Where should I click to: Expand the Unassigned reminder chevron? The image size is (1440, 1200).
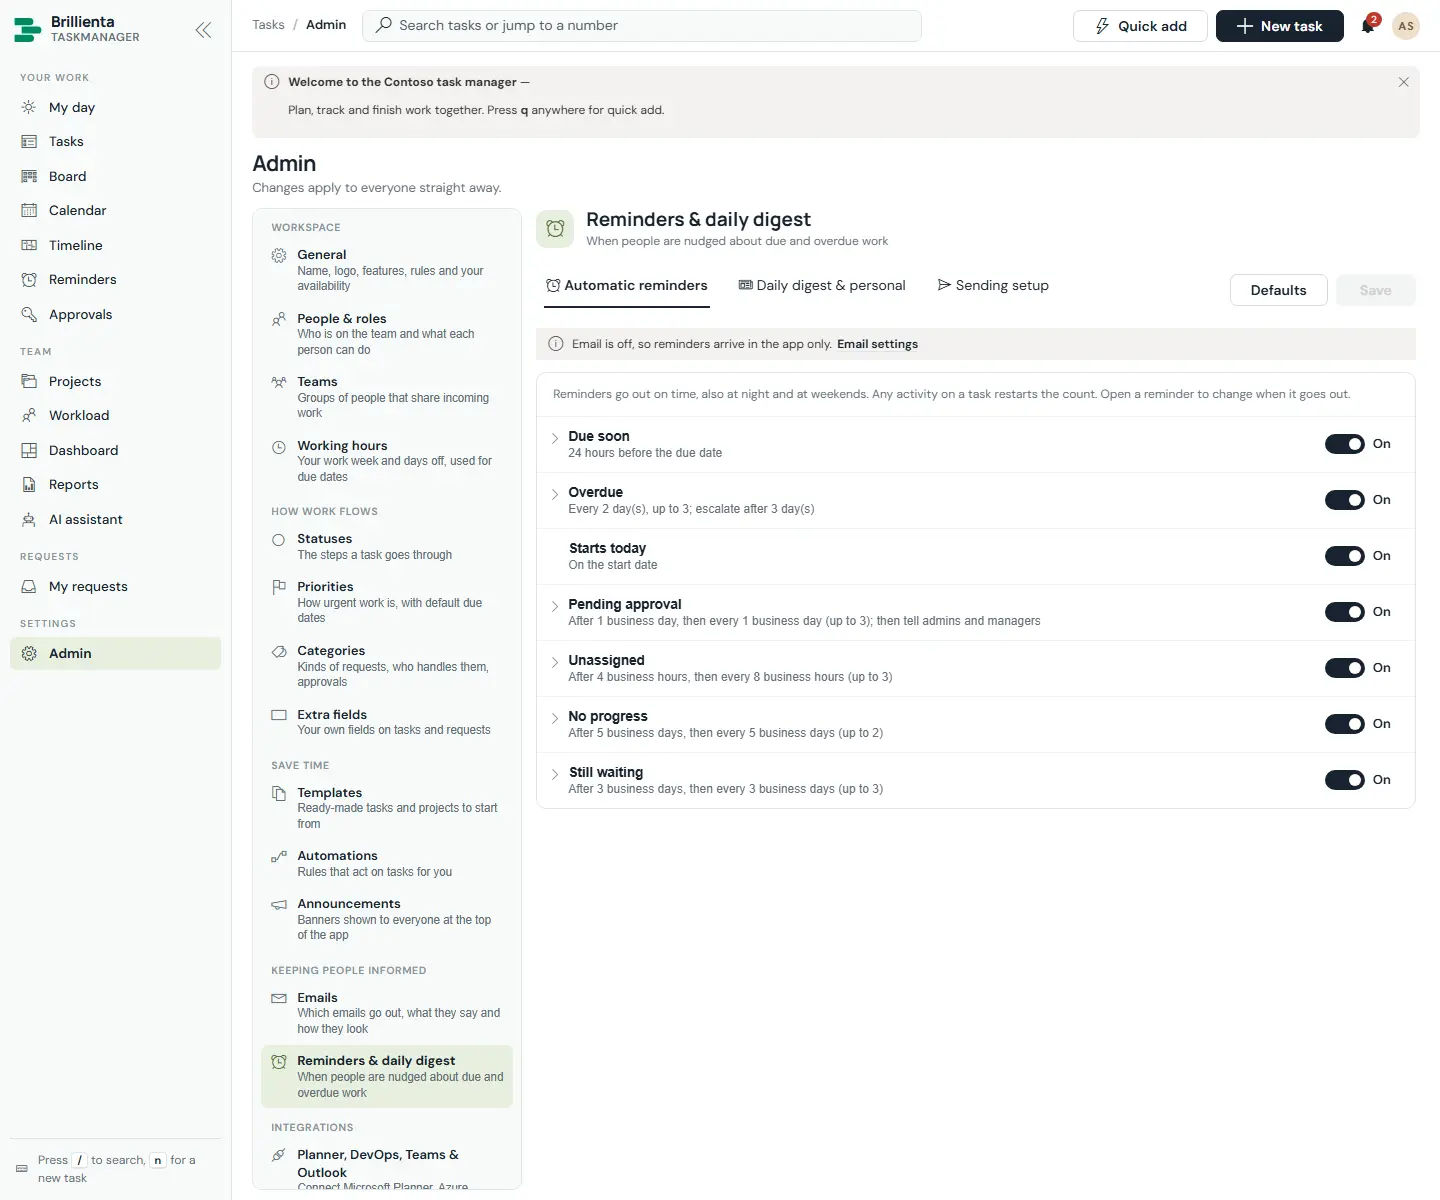(555, 662)
